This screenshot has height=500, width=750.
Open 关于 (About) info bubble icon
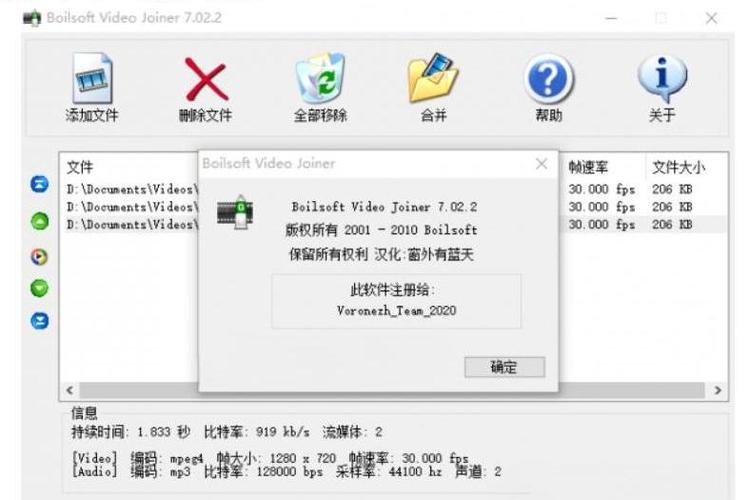click(x=662, y=79)
